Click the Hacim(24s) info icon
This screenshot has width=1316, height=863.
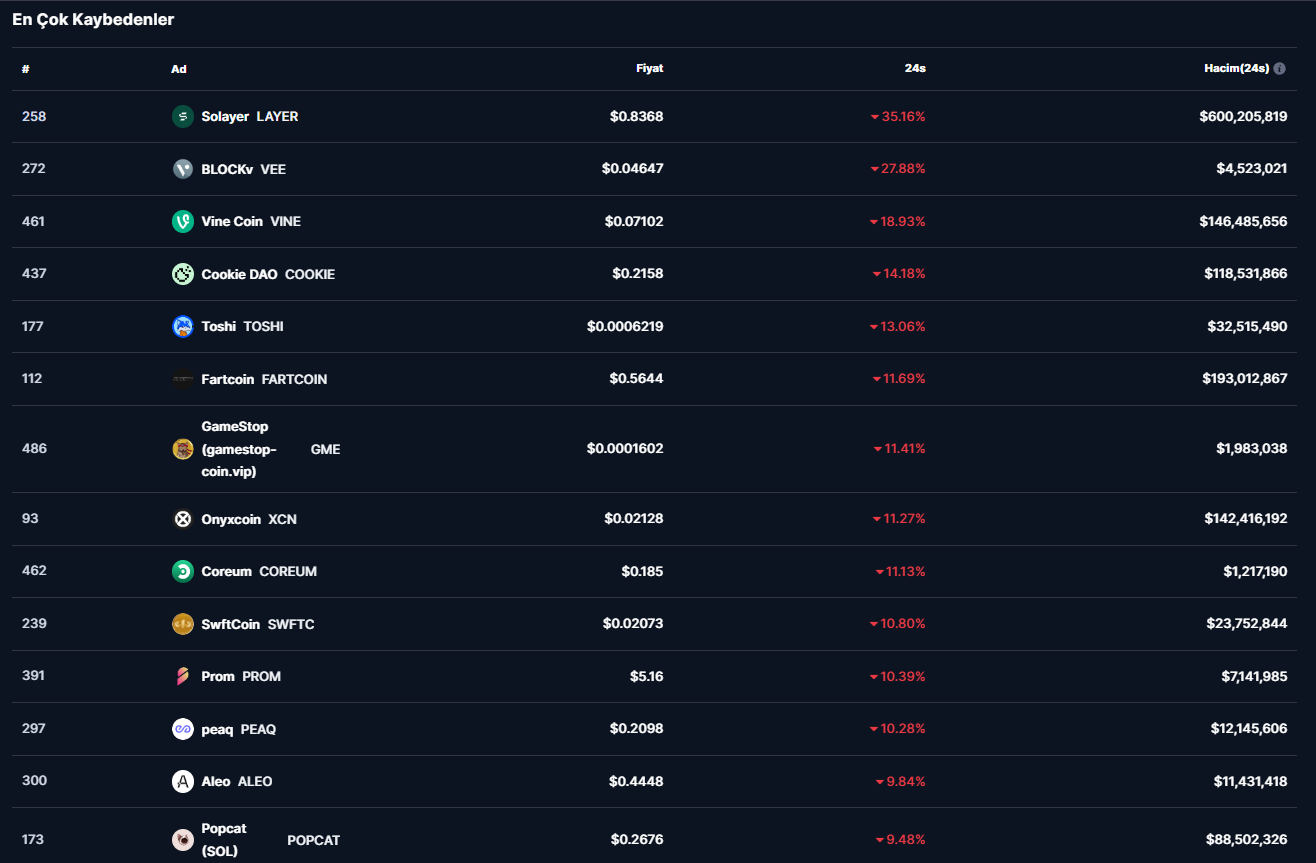tap(1279, 69)
